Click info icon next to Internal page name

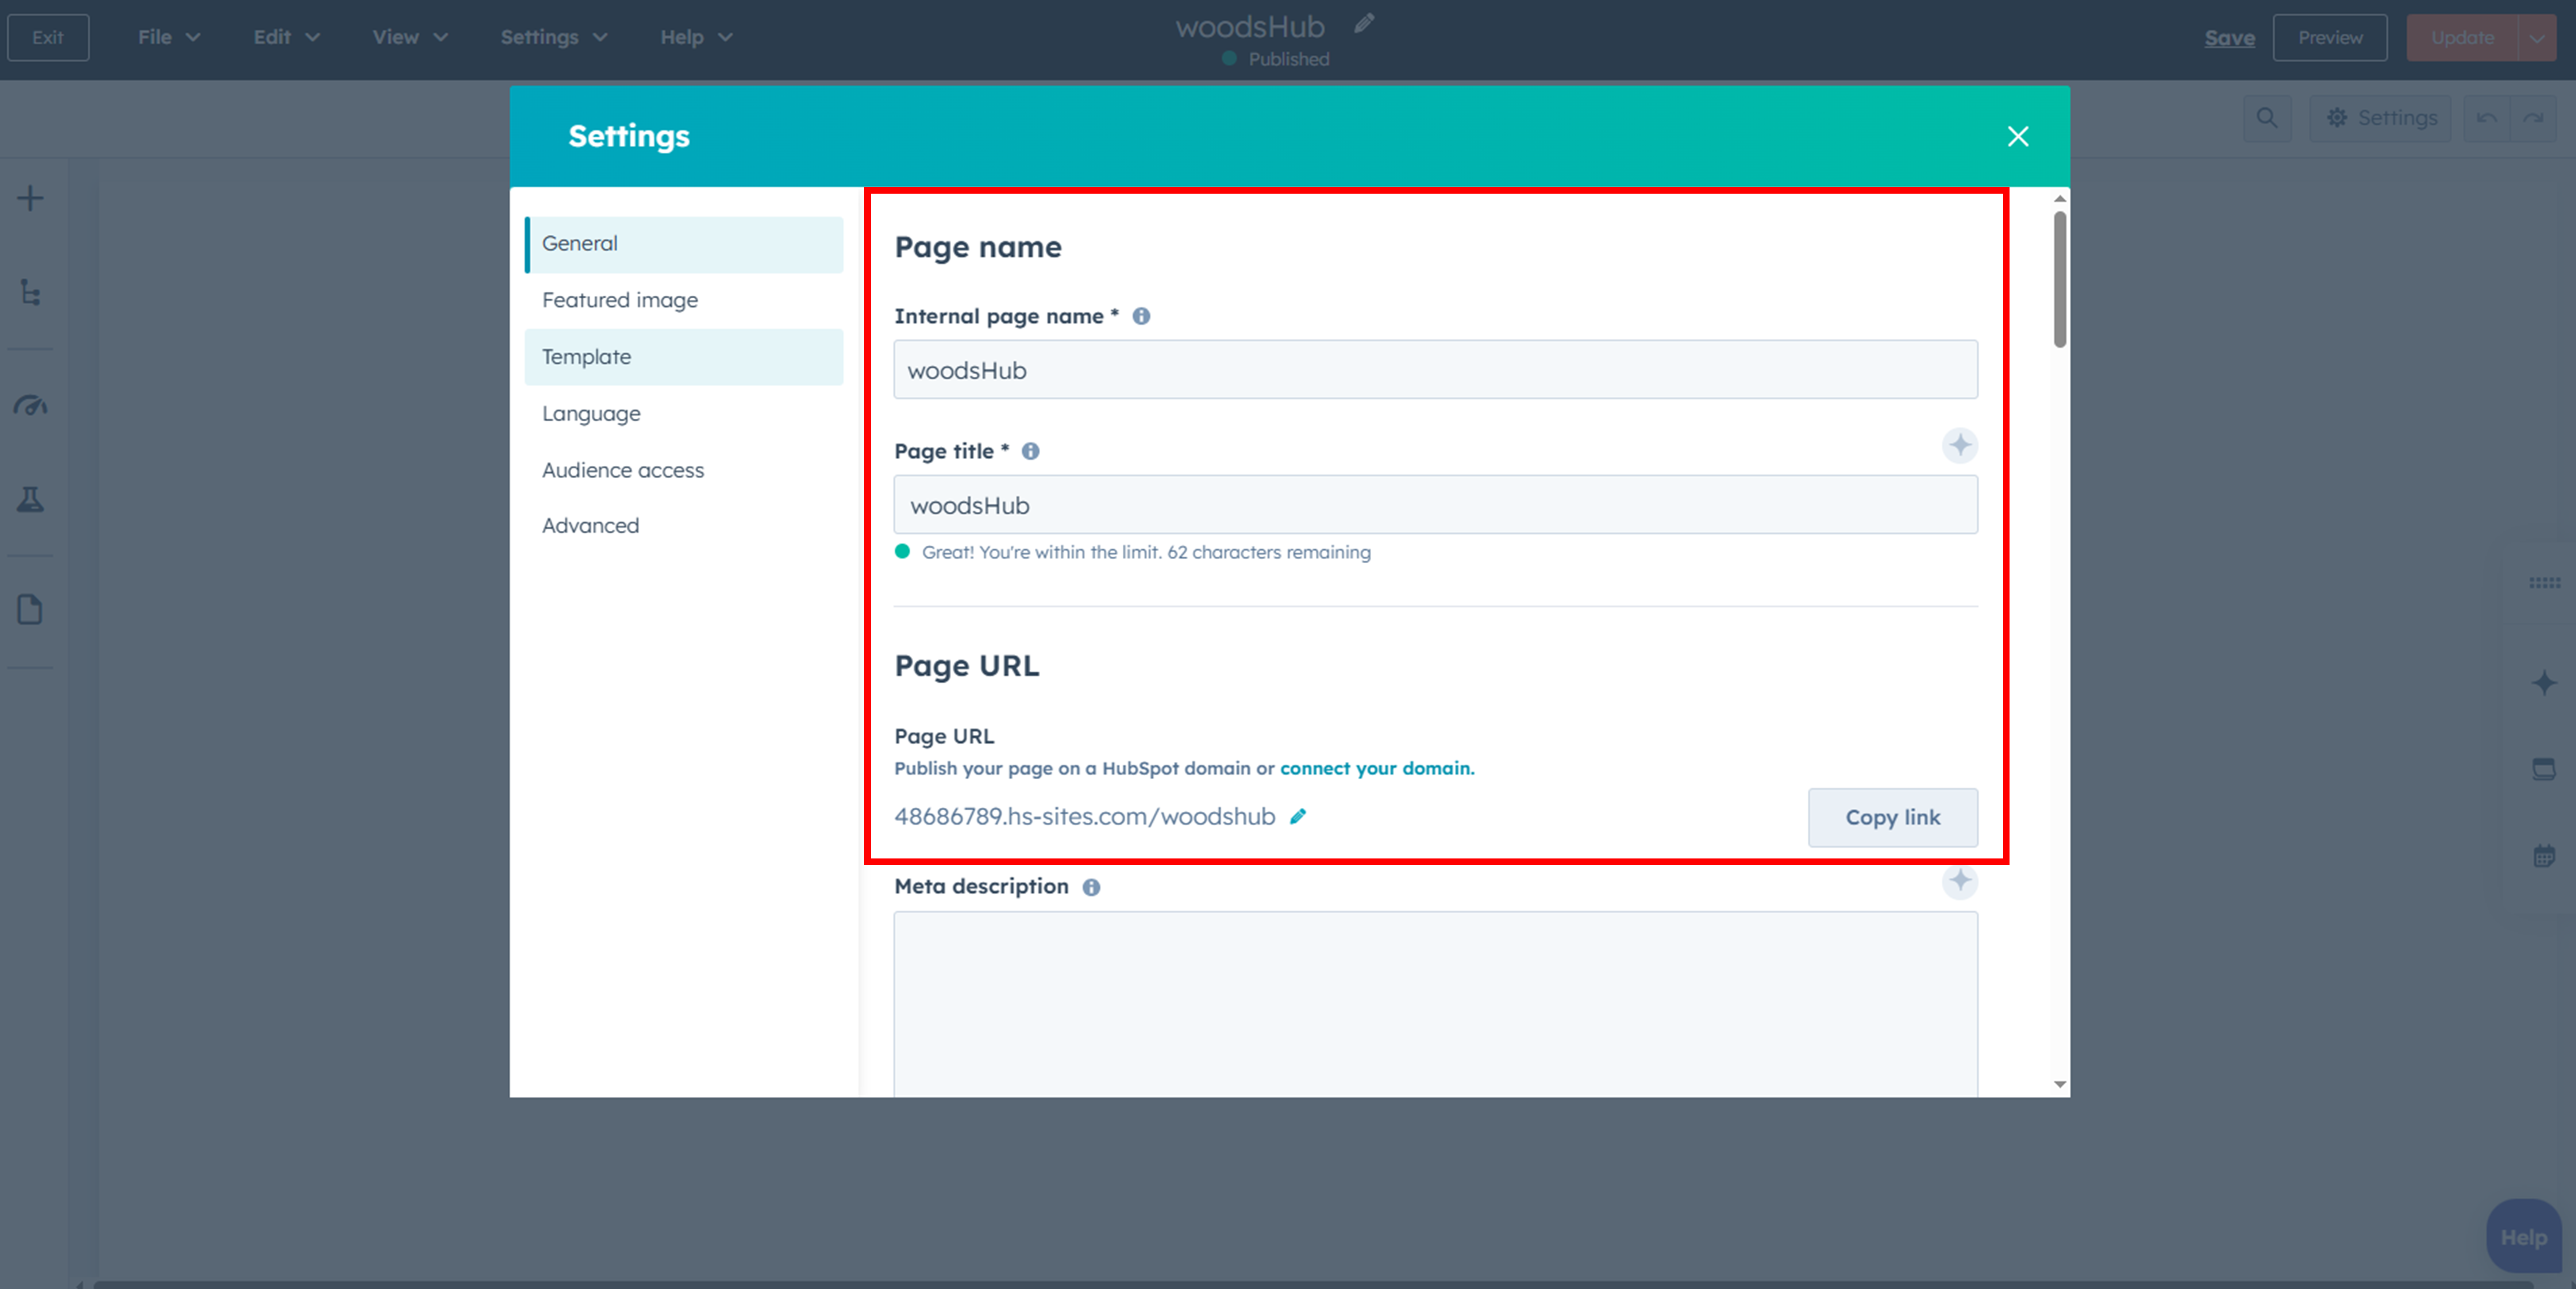[x=1141, y=316]
